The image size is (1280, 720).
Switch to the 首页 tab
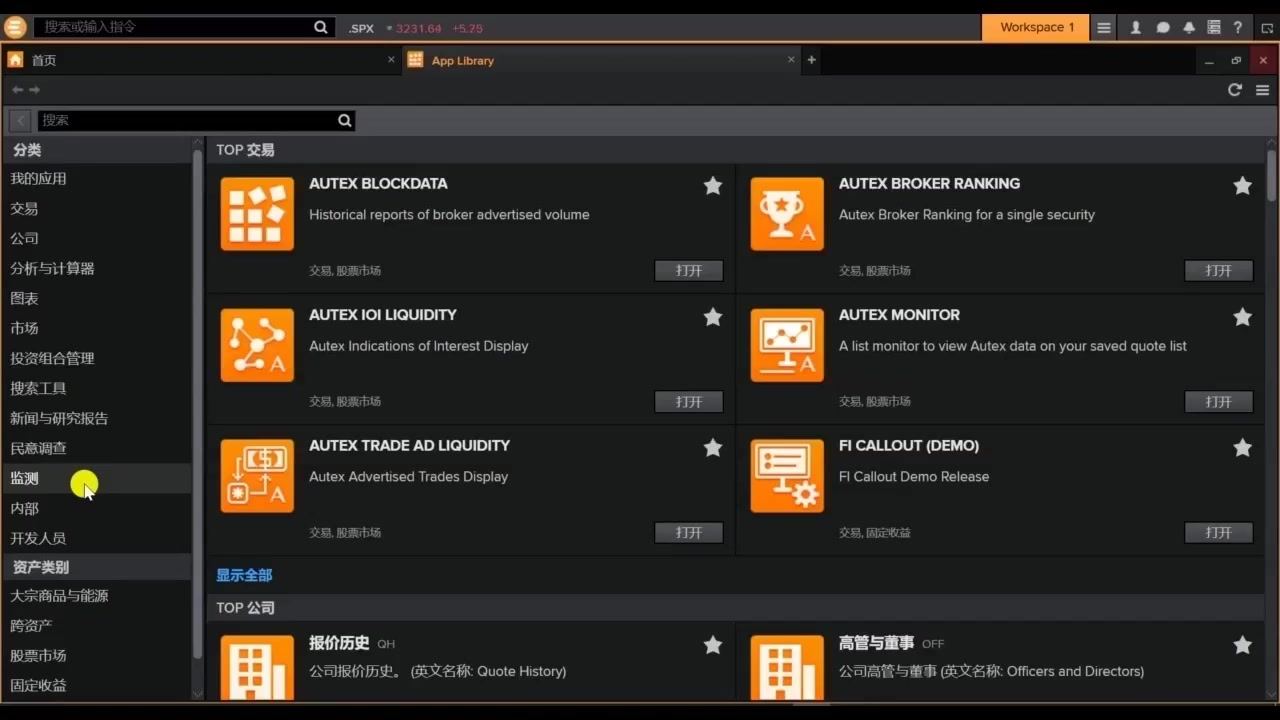pyautogui.click(x=200, y=60)
